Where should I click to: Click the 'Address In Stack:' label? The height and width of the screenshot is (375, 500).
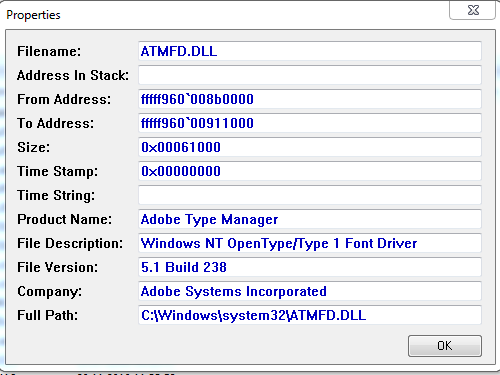click(x=73, y=75)
